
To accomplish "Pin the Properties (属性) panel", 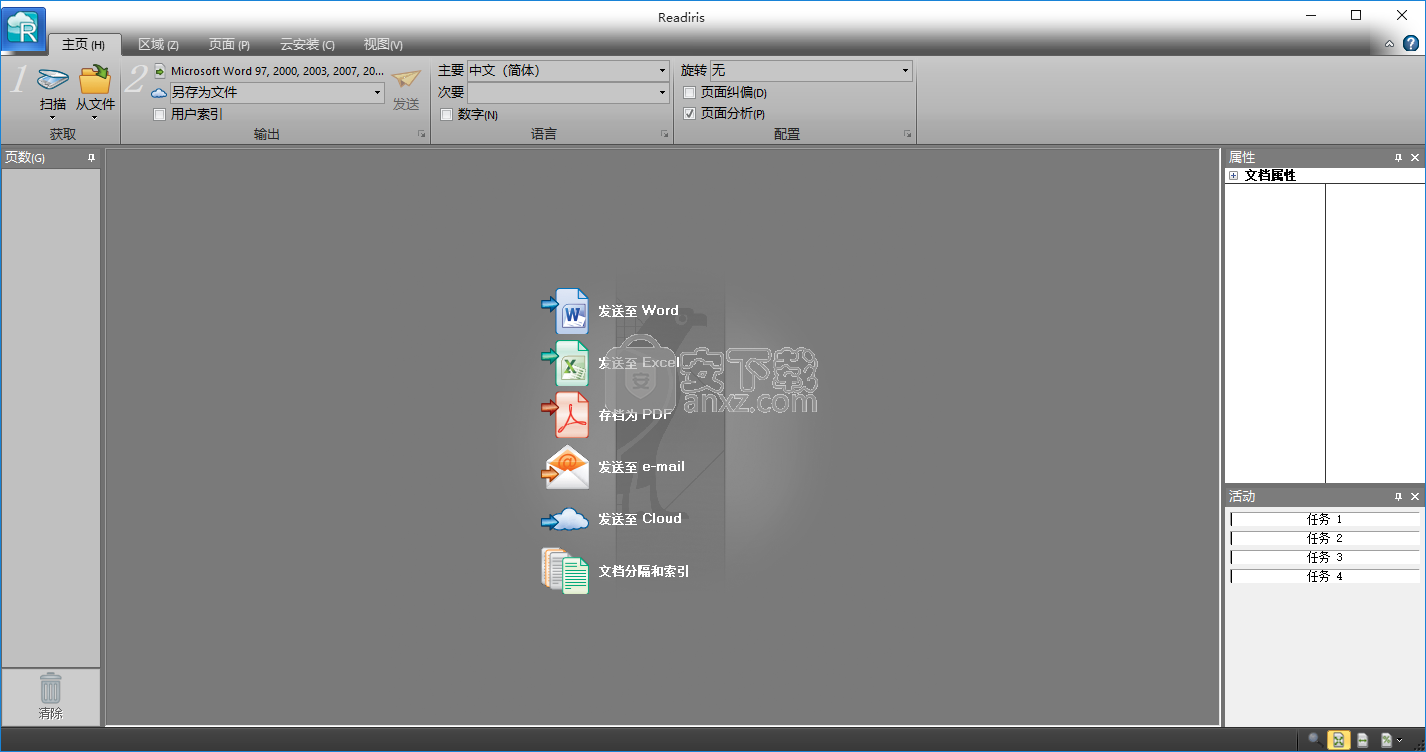I will [1398, 158].
